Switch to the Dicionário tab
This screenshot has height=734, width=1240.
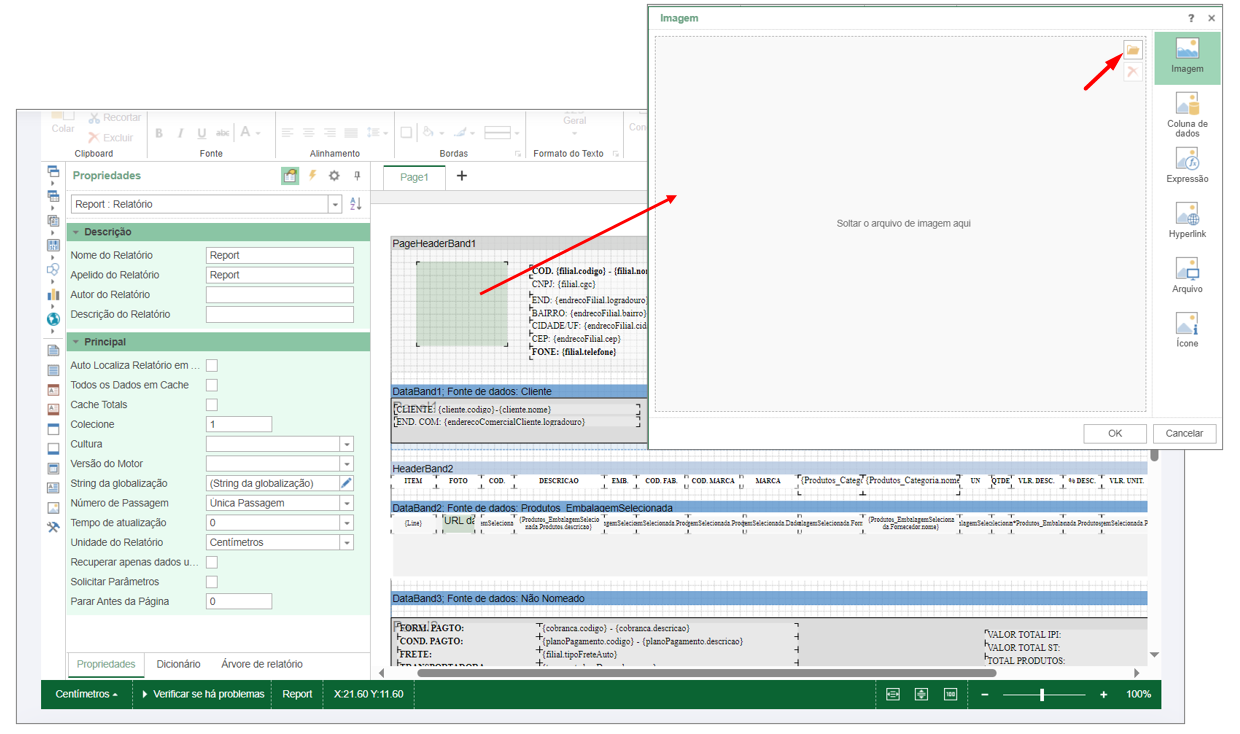(178, 664)
